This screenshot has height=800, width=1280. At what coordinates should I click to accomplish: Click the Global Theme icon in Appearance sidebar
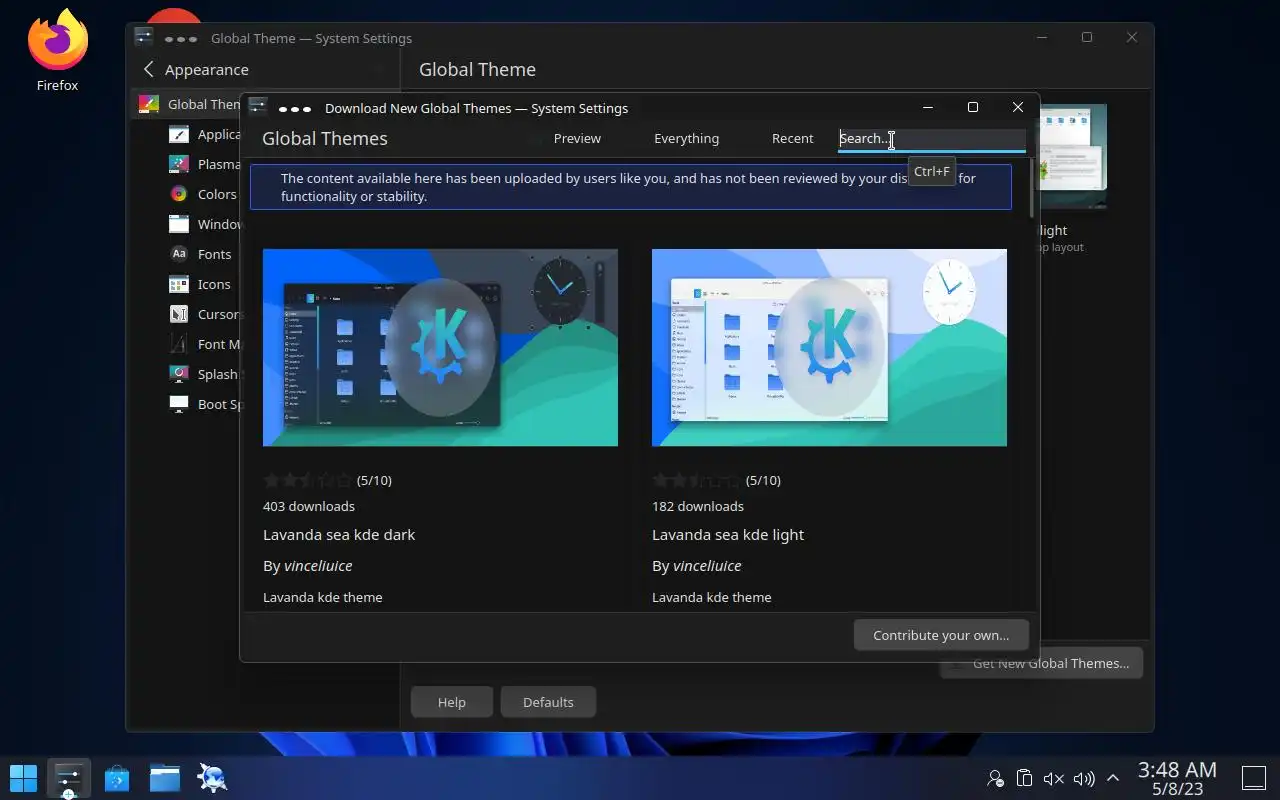148,104
